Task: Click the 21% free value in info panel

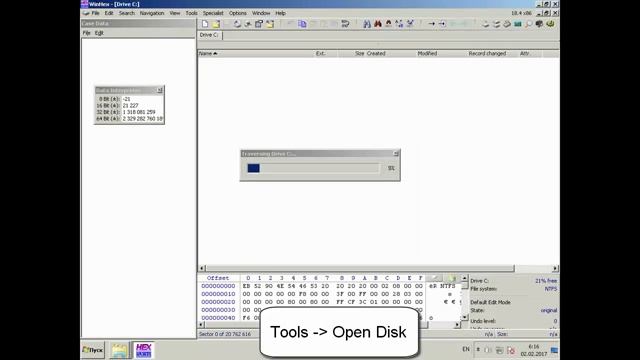Action: tap(546, 281)
